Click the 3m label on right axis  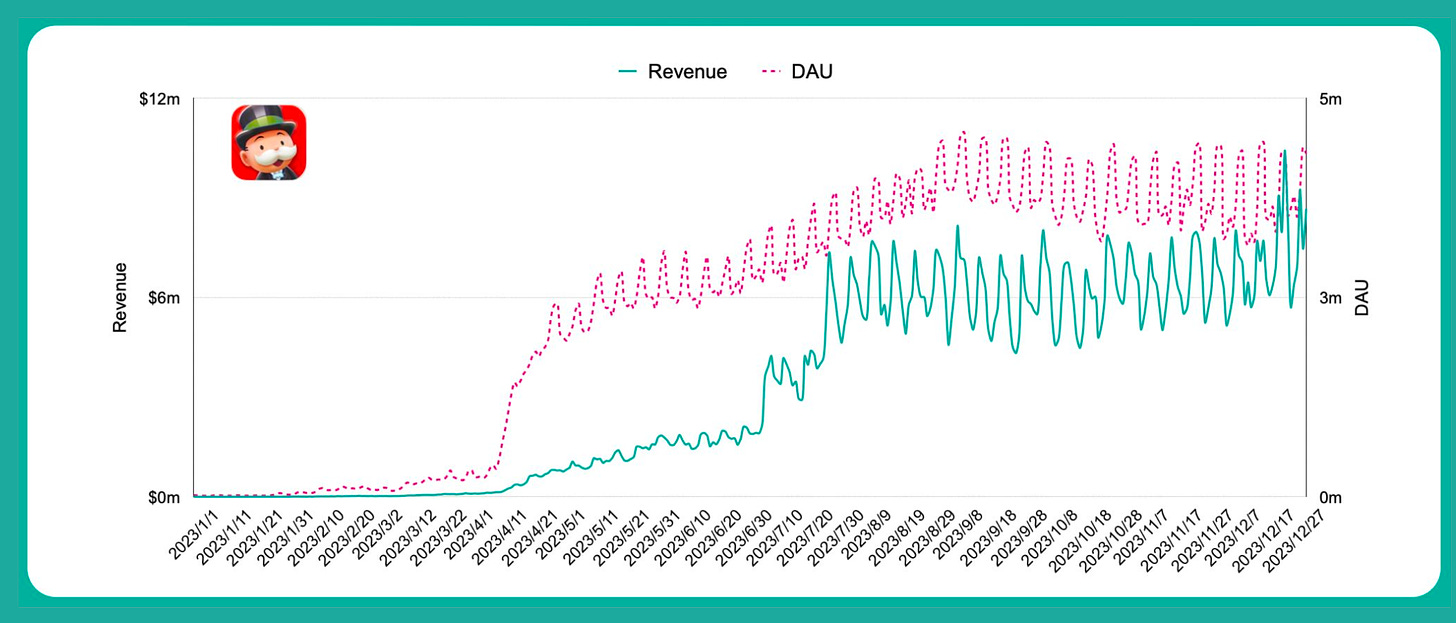pyautogui.click(x=1330, y=298)
